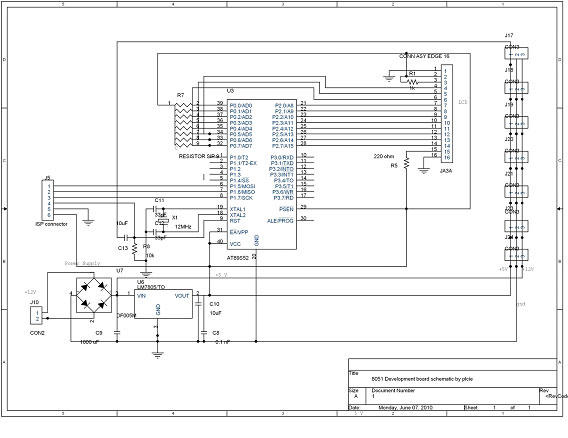Click the '1000uF' capacitor value
The width and height of the screenshot is (568, 438).
click(x=89, y=342)
